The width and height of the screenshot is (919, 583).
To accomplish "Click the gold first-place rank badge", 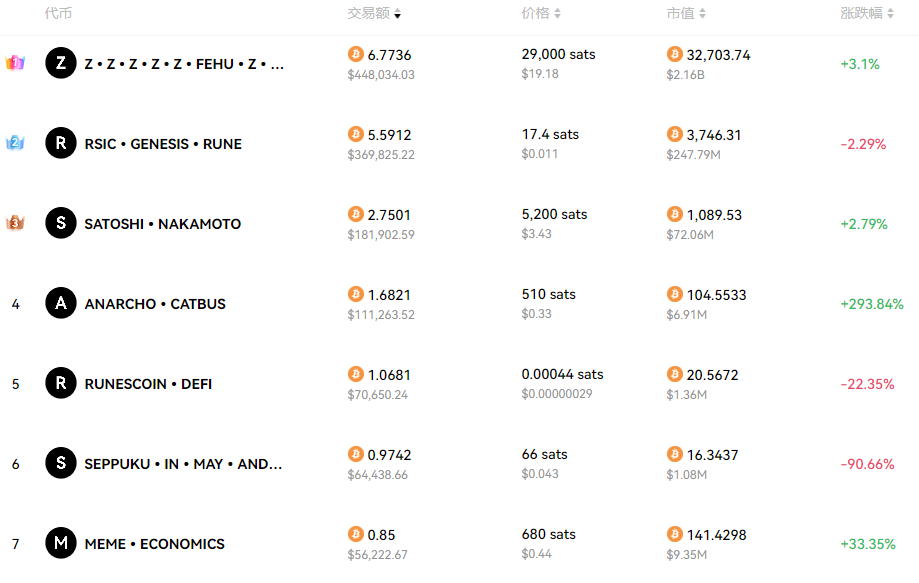I will [x=15, y=62].
